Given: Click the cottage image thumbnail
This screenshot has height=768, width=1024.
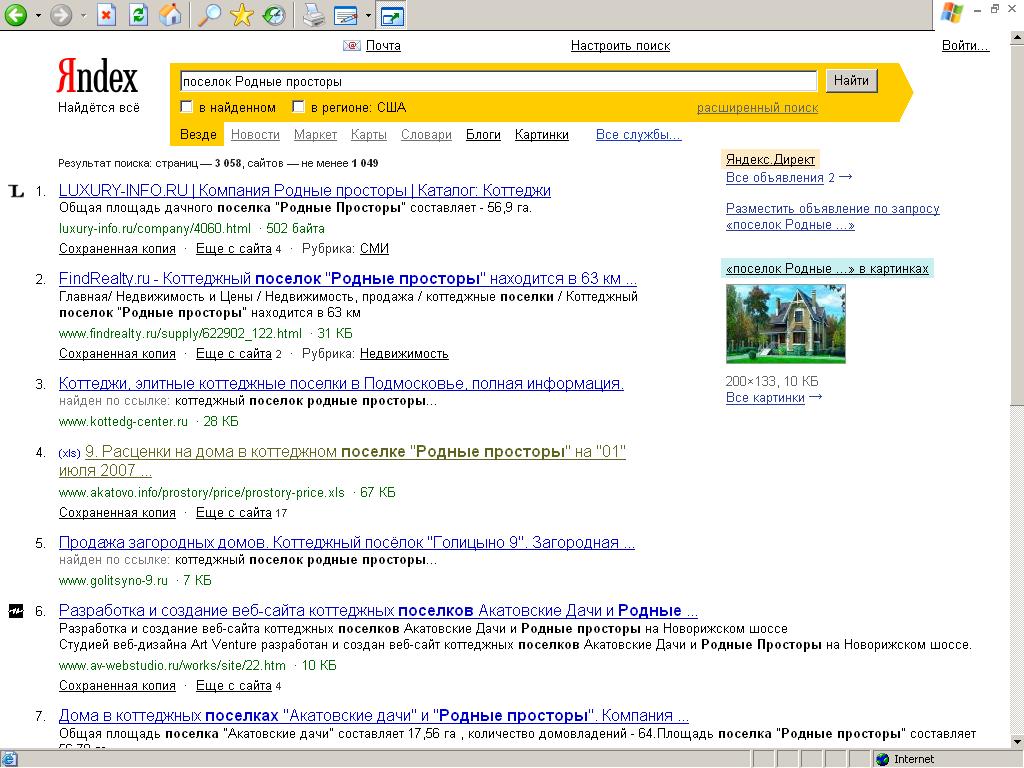Looking at the screenshot, I should [785, 323].
